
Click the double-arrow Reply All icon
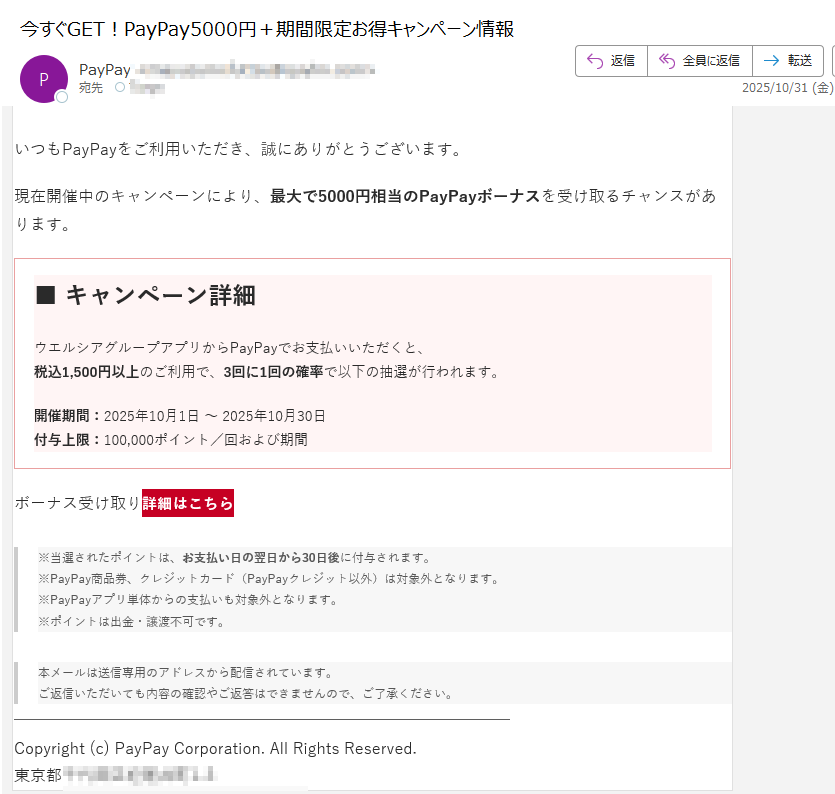point(665,60)
